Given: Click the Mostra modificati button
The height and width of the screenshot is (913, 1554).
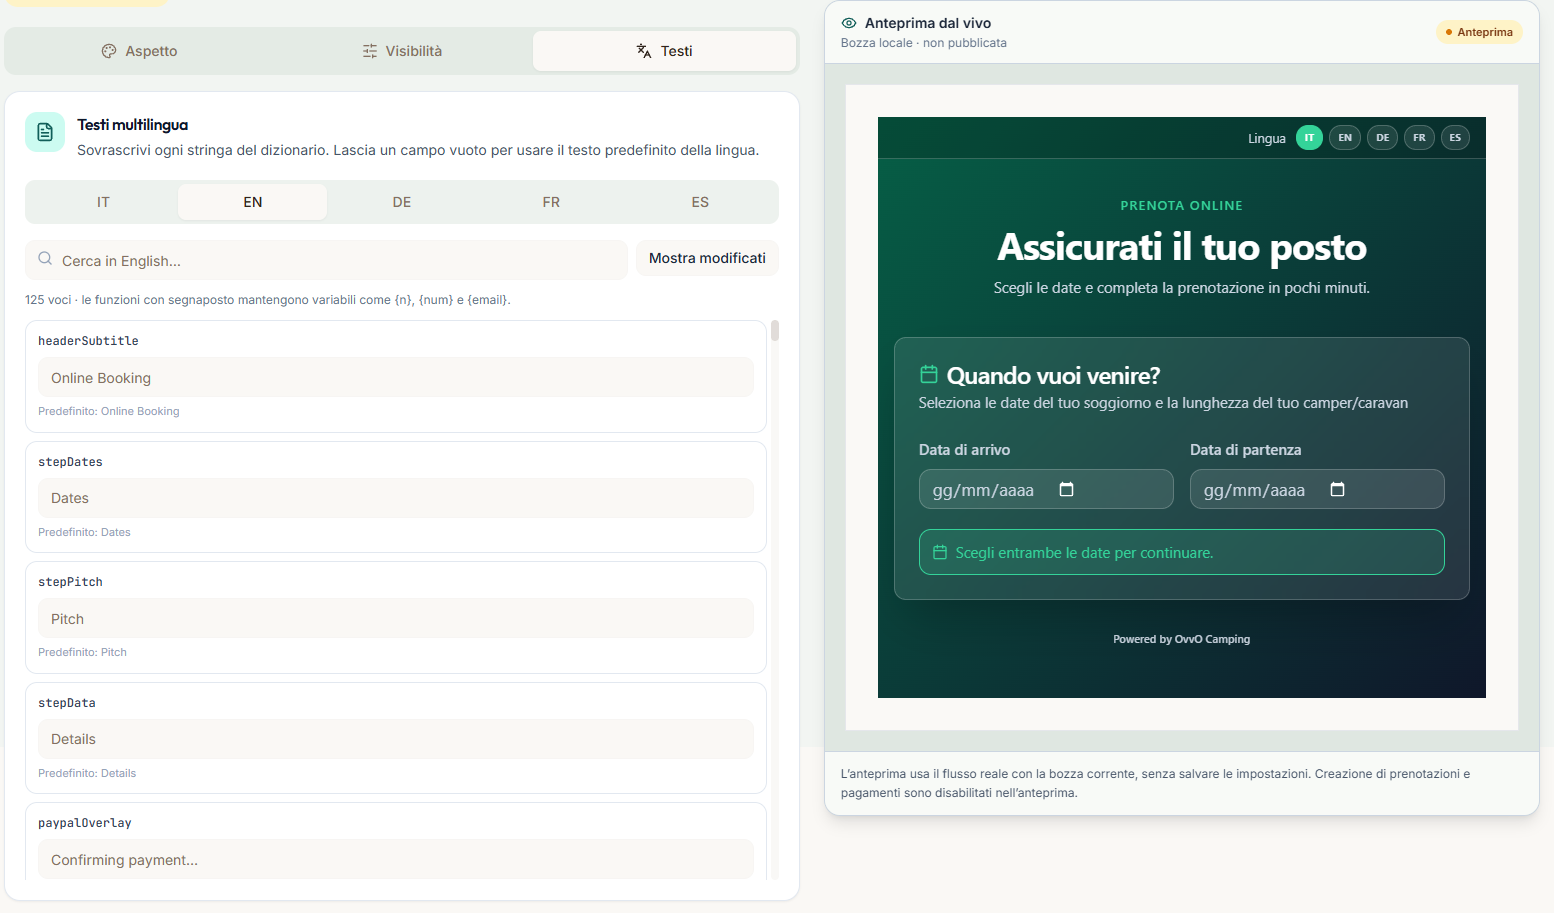Looking at the screenshot, I should pyautogui.click(x=707, y=258).
